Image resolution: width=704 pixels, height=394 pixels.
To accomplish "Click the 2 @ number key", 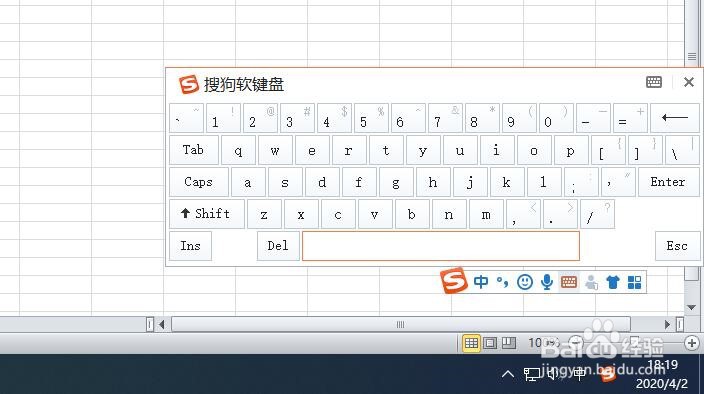I will pyautogui.click(x=260, y=118).
